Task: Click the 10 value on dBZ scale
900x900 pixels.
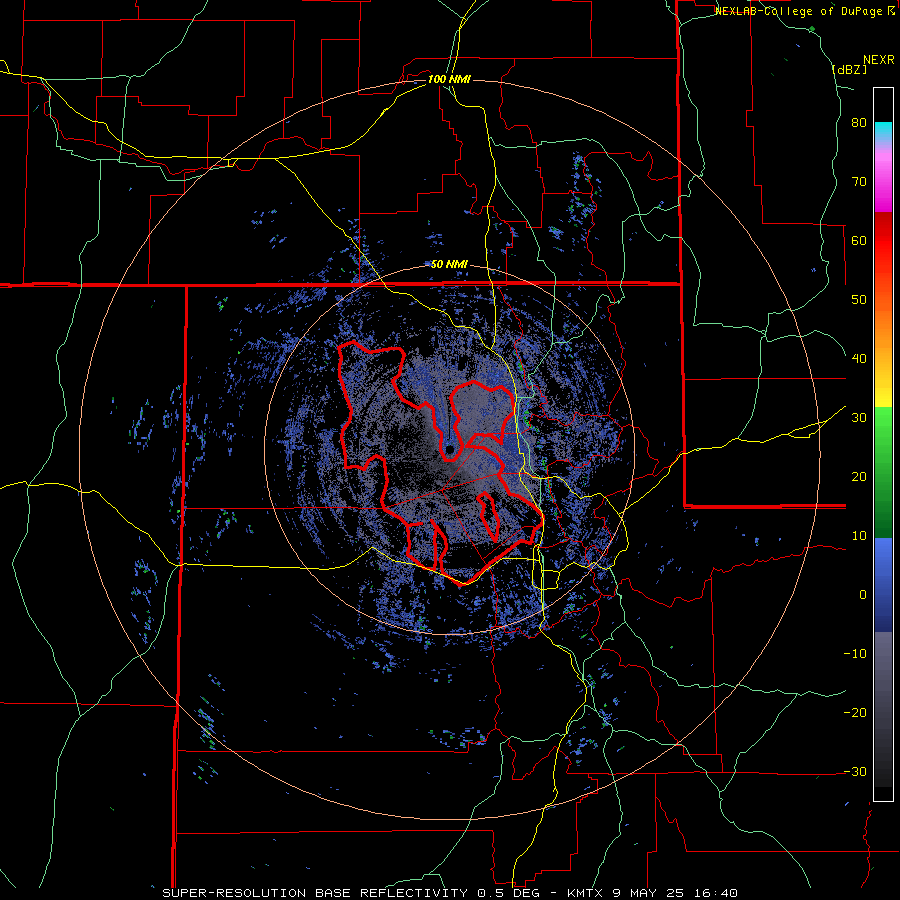Action: pyautogui.click(x=859, y=536)
